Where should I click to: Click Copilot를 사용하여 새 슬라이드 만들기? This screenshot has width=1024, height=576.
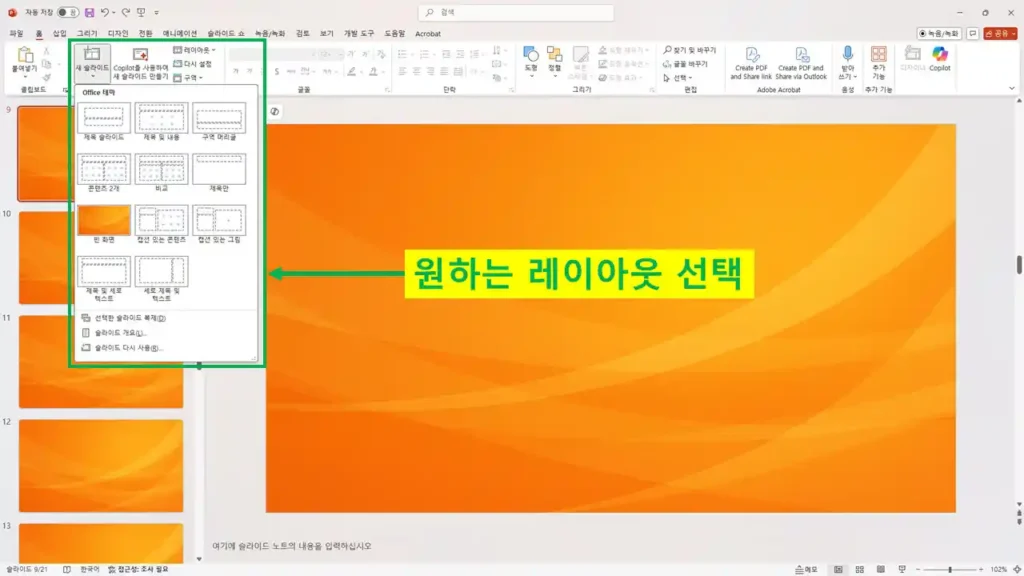(140, 63)
